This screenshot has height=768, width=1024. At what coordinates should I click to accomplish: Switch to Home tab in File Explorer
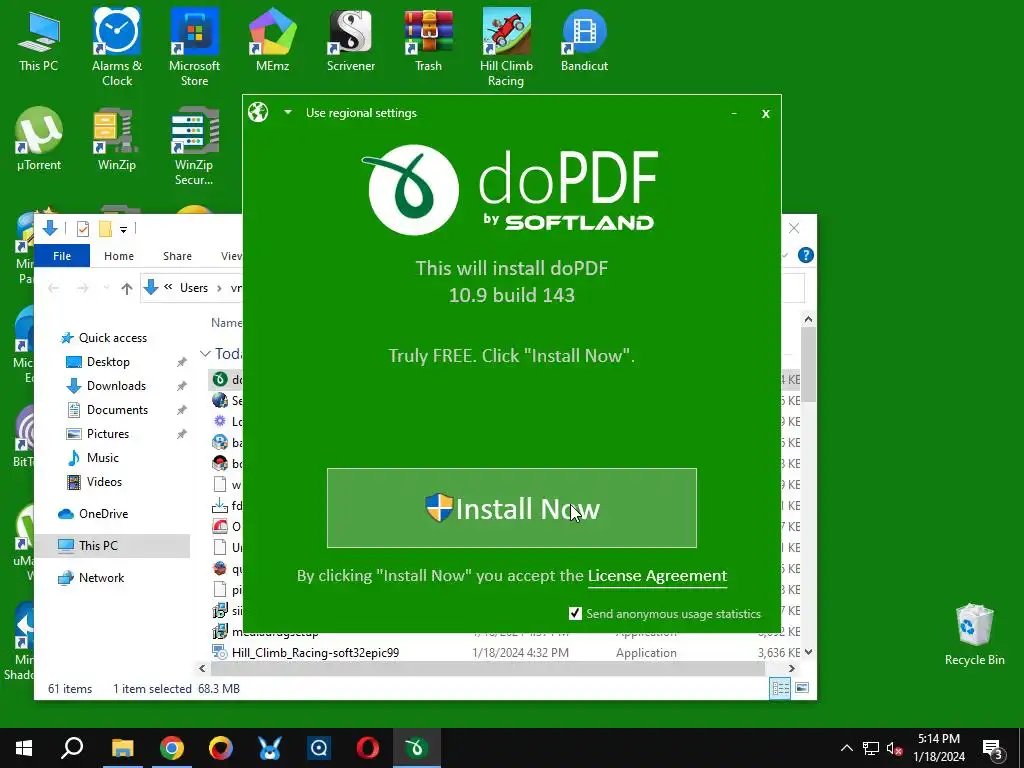point(119,256)
